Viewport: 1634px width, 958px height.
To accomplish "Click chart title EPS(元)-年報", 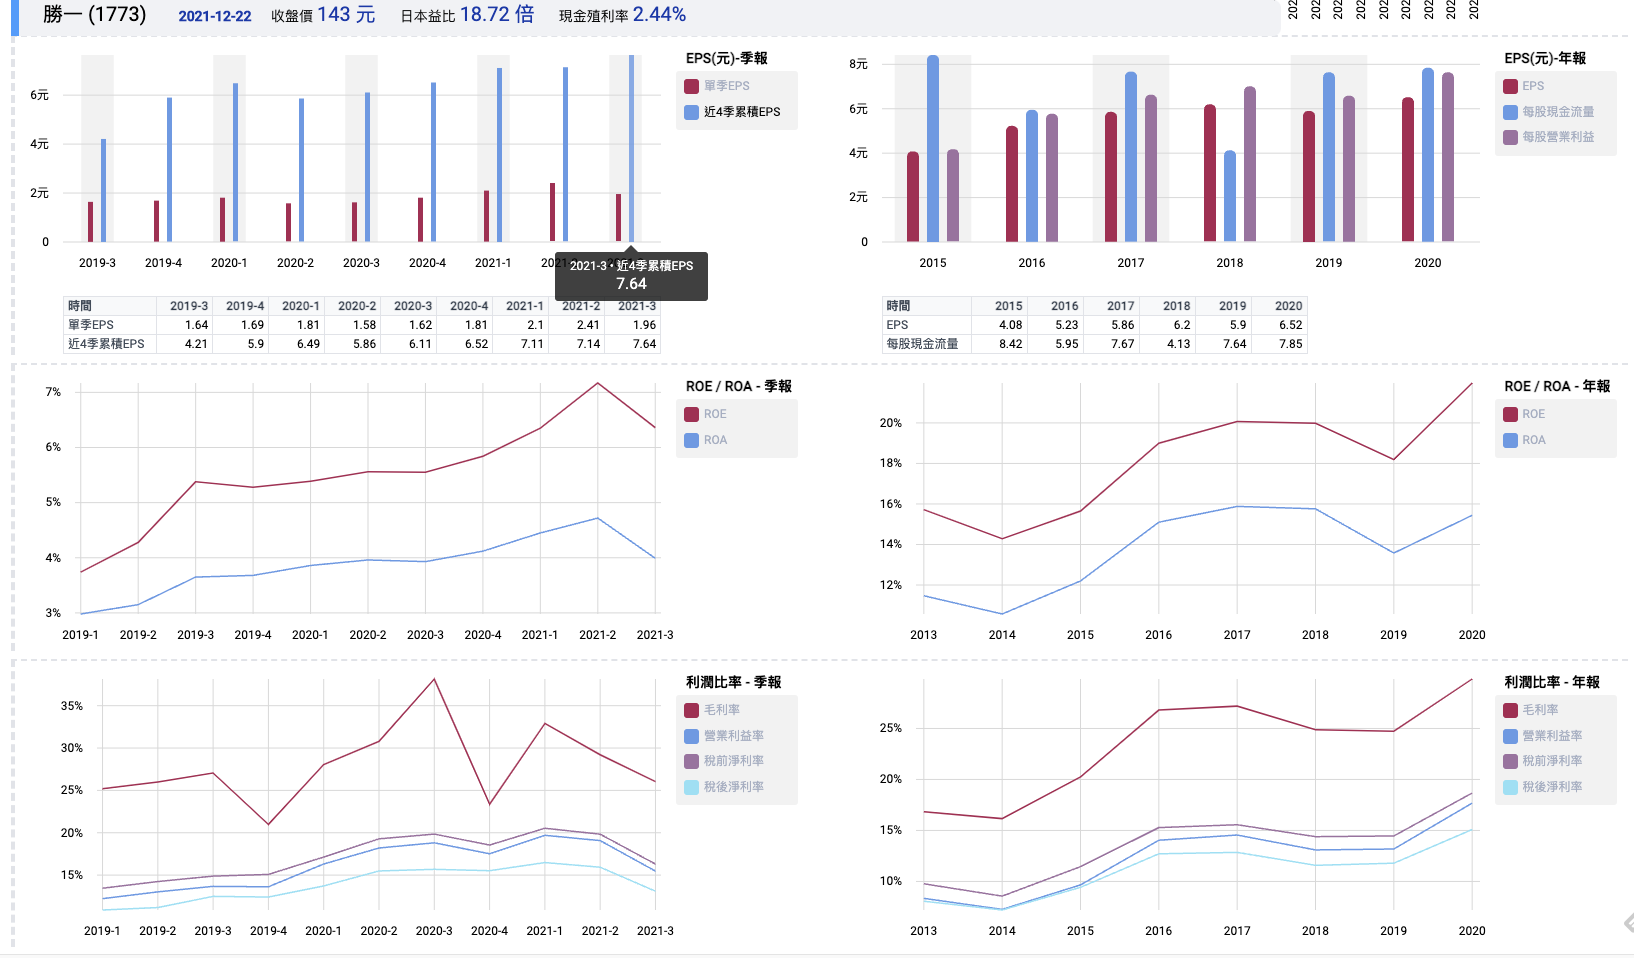I will [1545, 58].
